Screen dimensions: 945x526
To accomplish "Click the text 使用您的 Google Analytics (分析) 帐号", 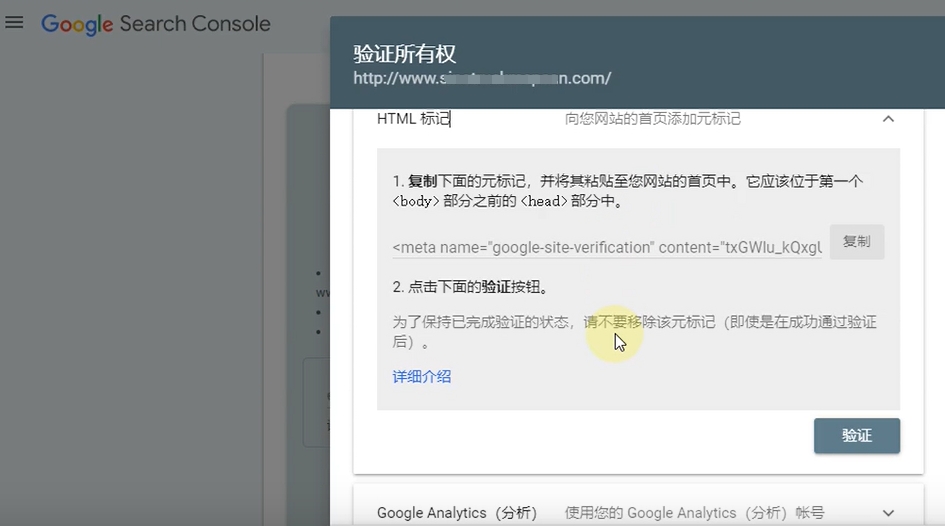I will 694,513.
